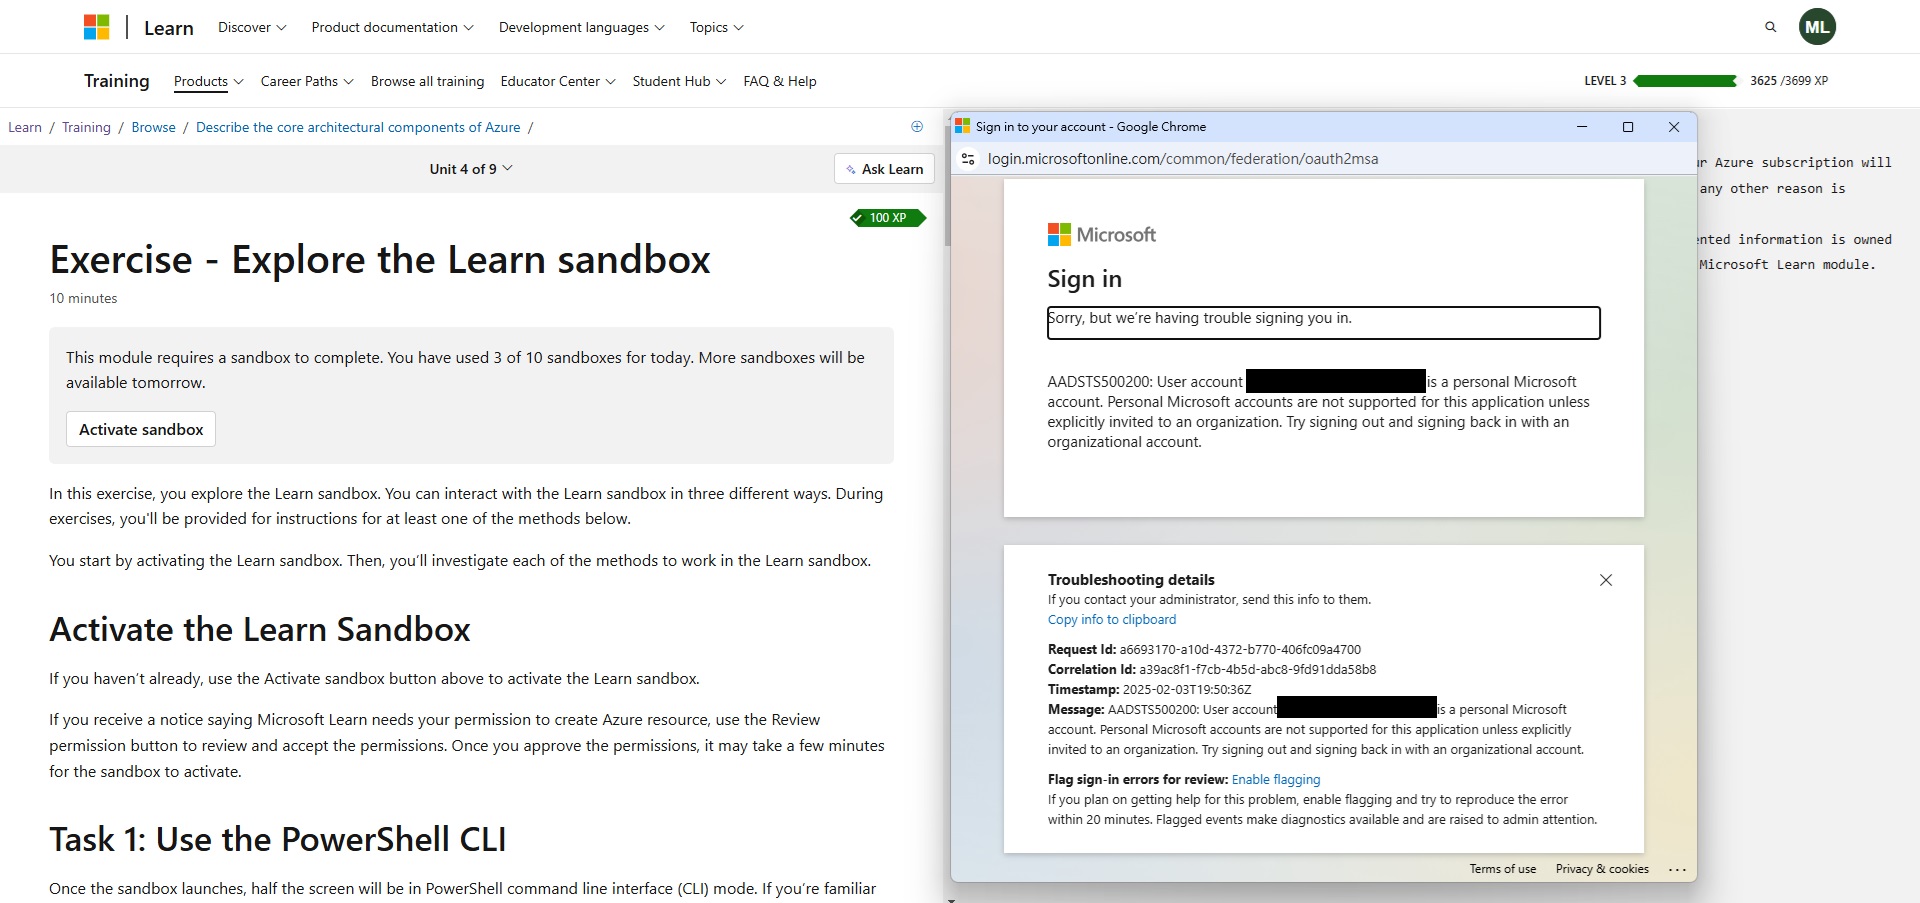Go to Browse all training

[x=427, y=81]
